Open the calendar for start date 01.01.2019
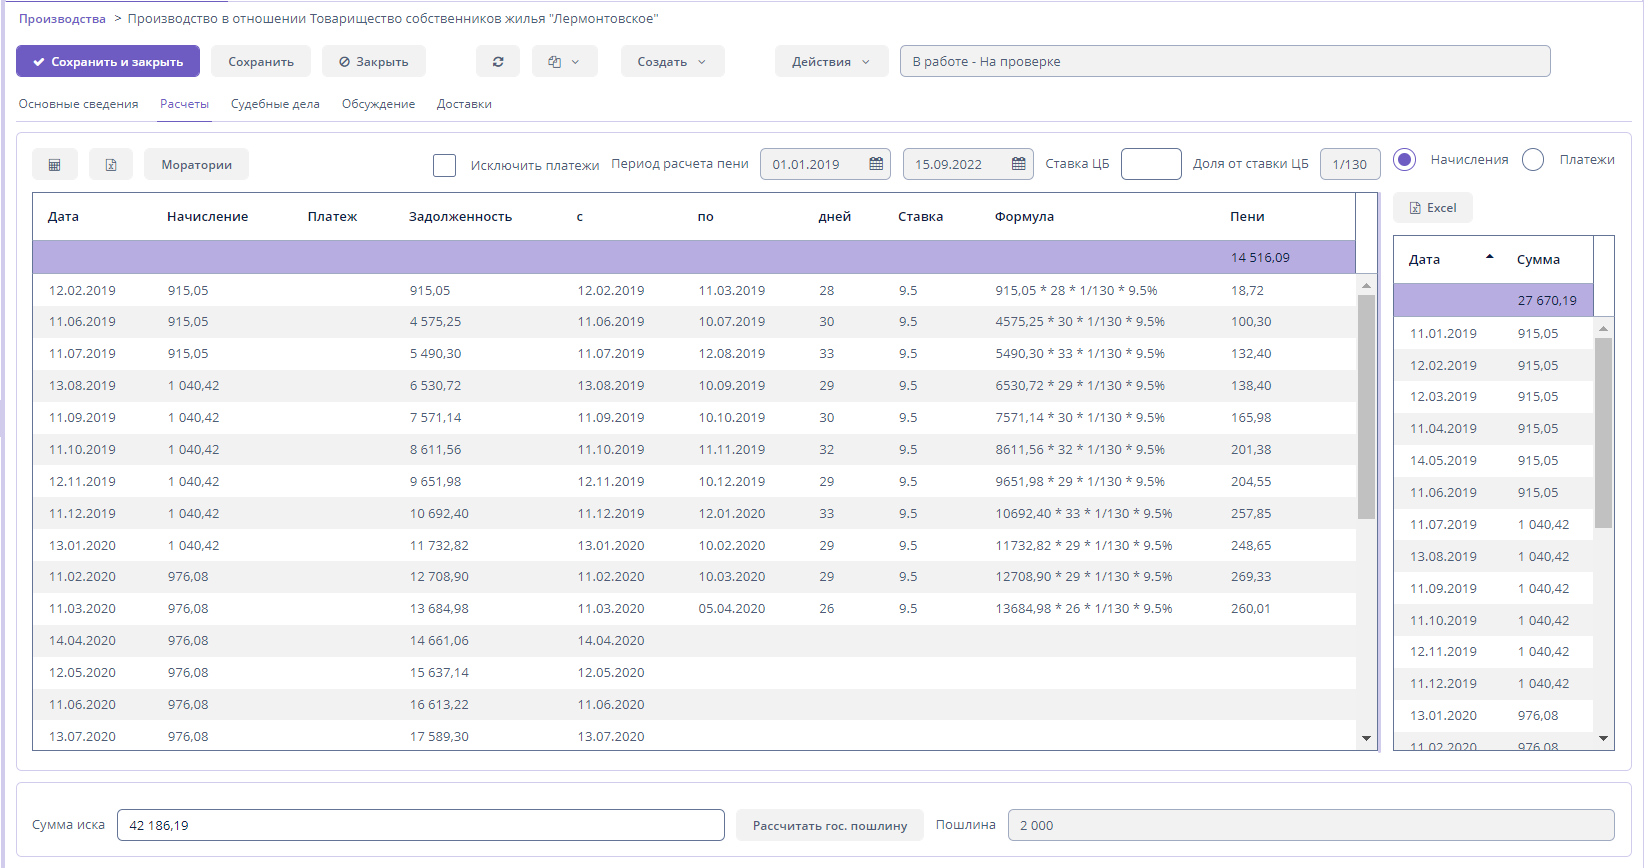 876,164
